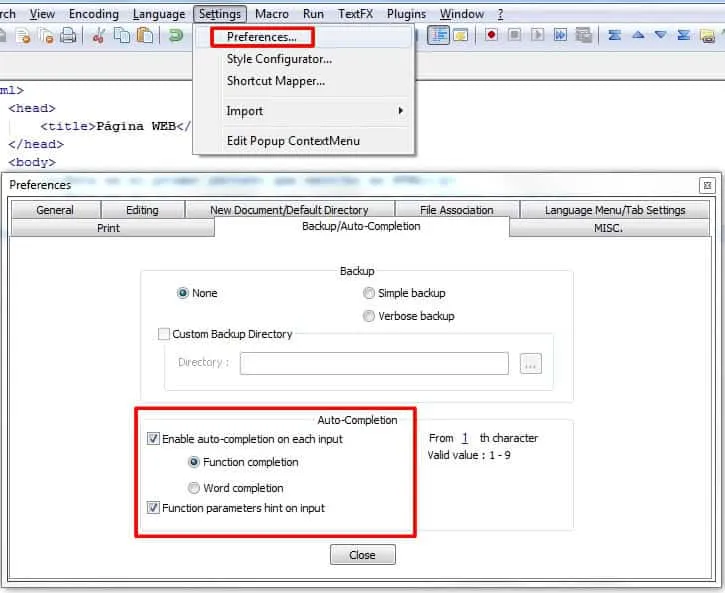Open the Macro menu
The width and height of the screenshot is (725, 593).
272,14
